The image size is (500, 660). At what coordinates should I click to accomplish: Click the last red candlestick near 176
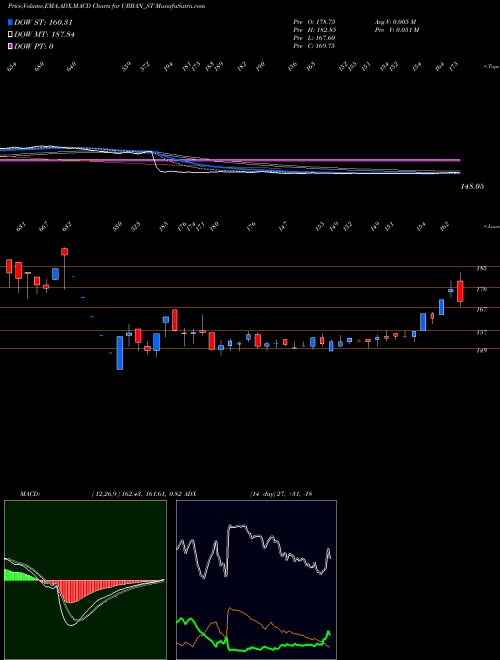460,291
